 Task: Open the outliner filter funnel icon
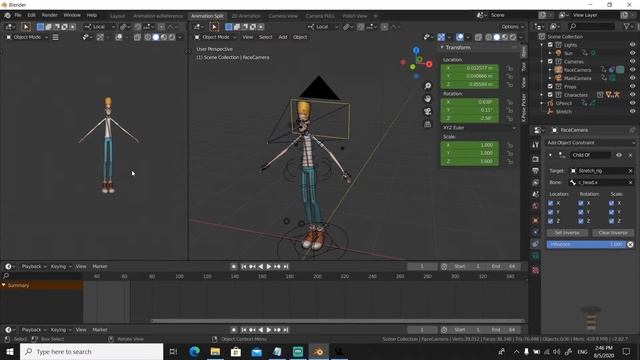pos(627,27)
